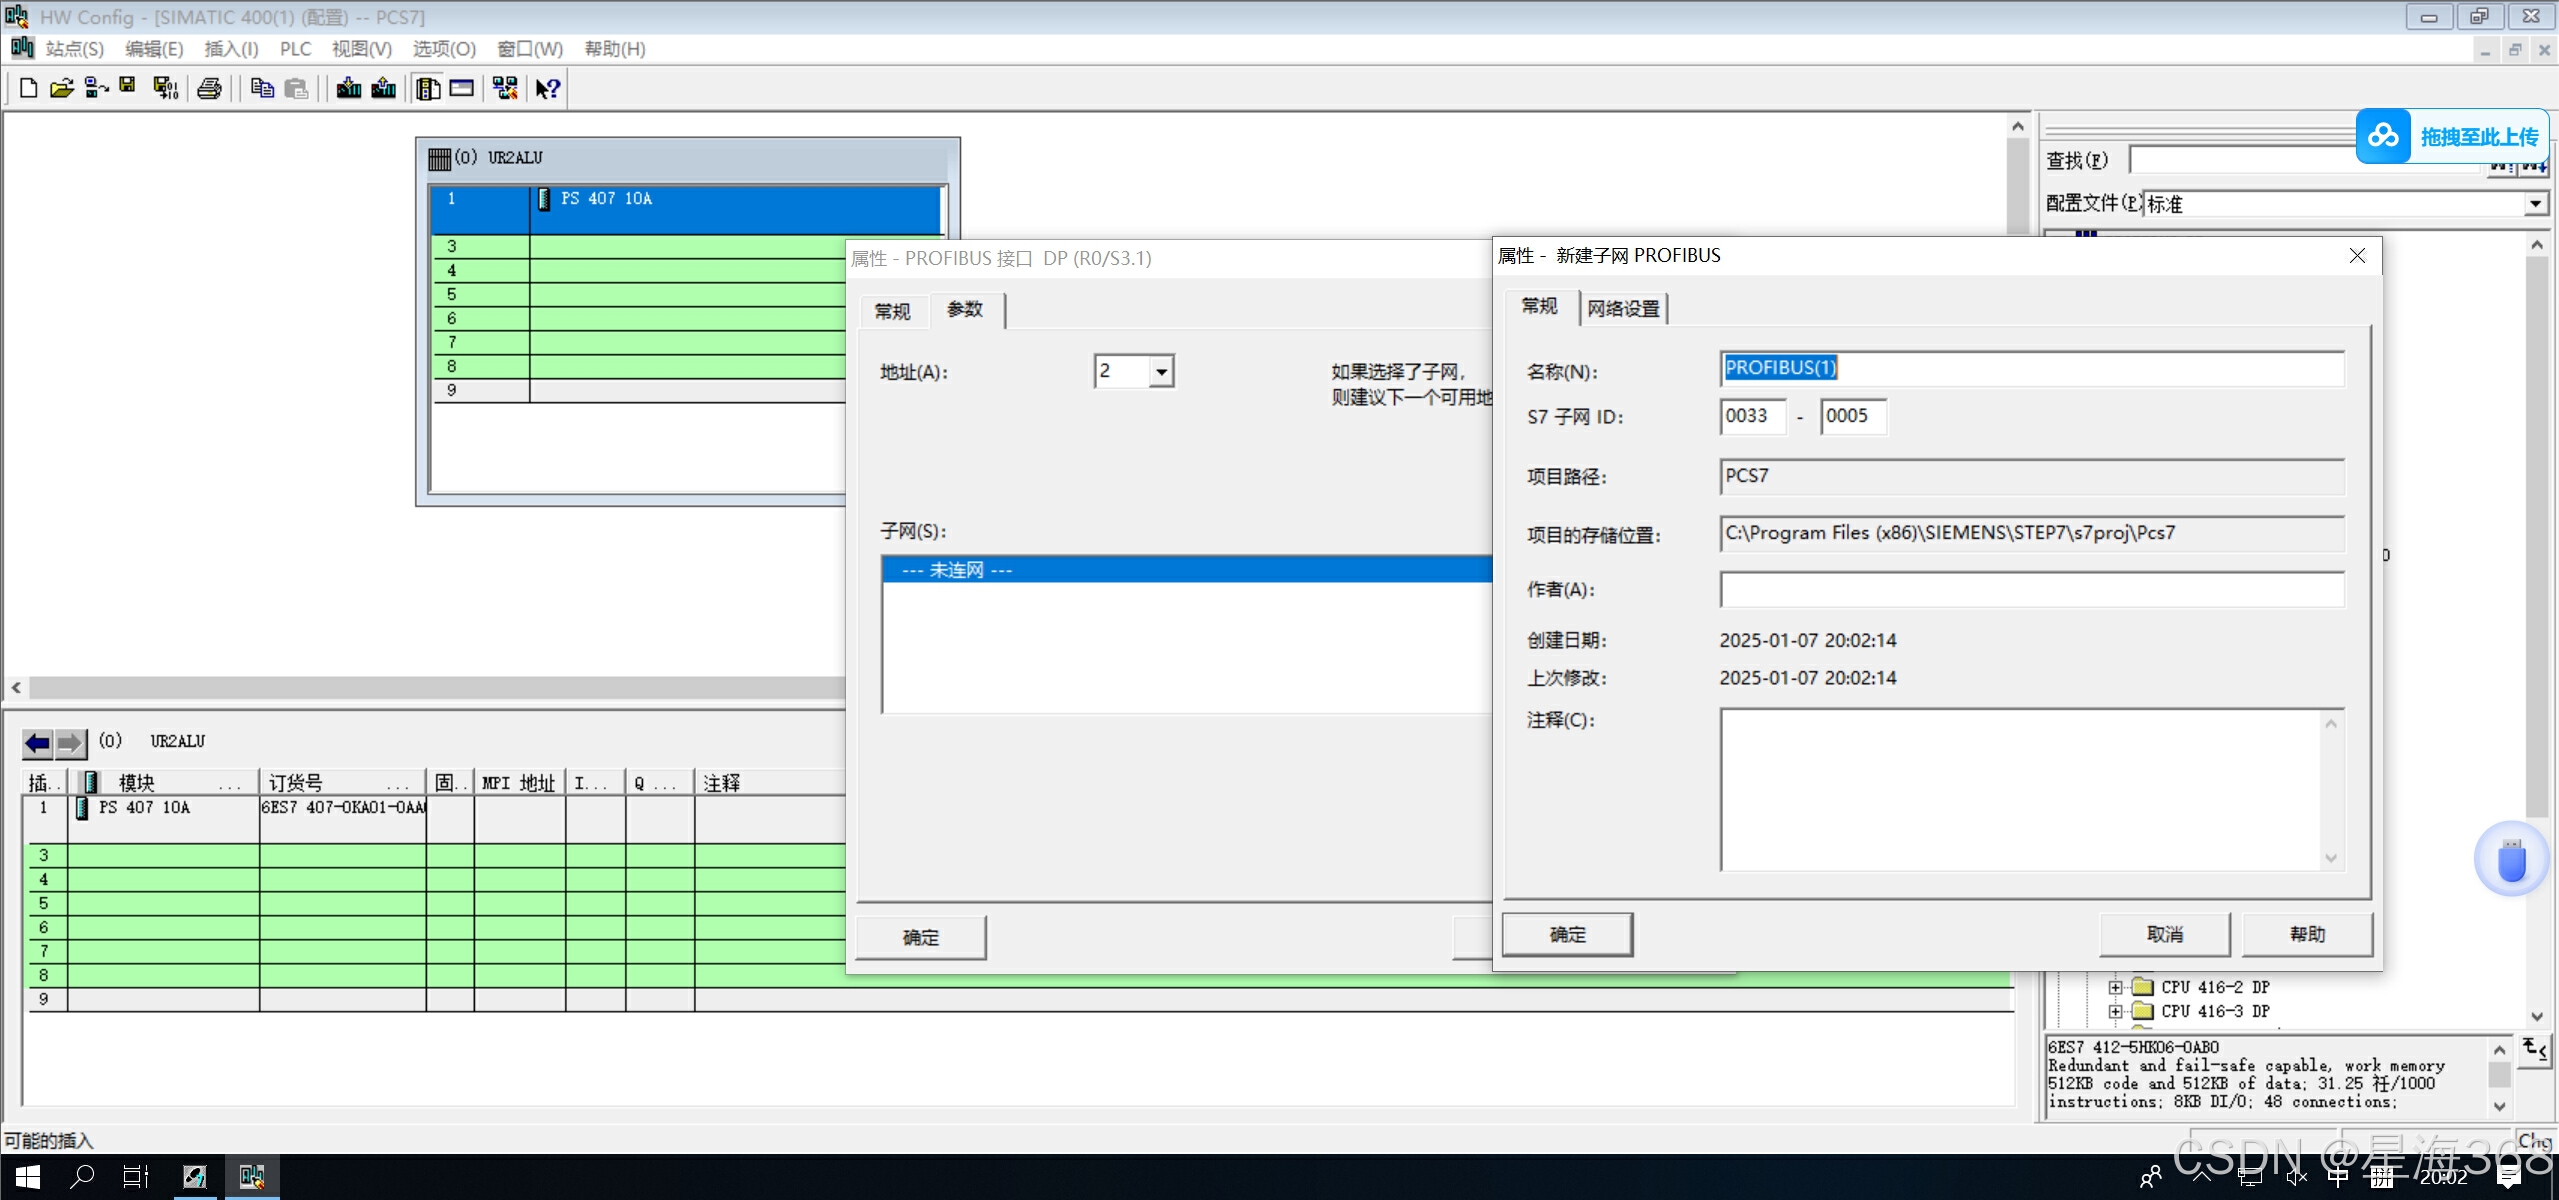Click the Print toolbar icon

point(209,88)
